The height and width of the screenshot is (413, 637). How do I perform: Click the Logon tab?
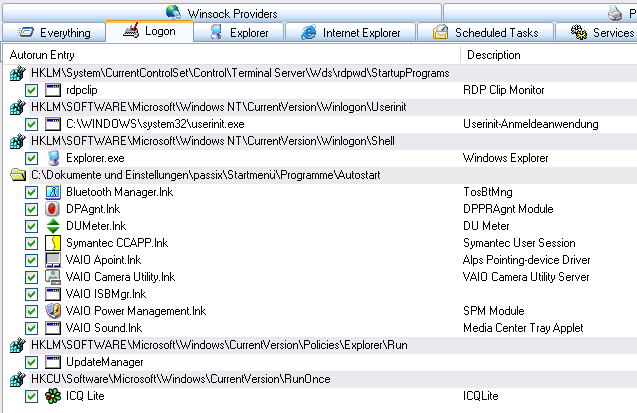pyautogui.click(x=149, y=31)
